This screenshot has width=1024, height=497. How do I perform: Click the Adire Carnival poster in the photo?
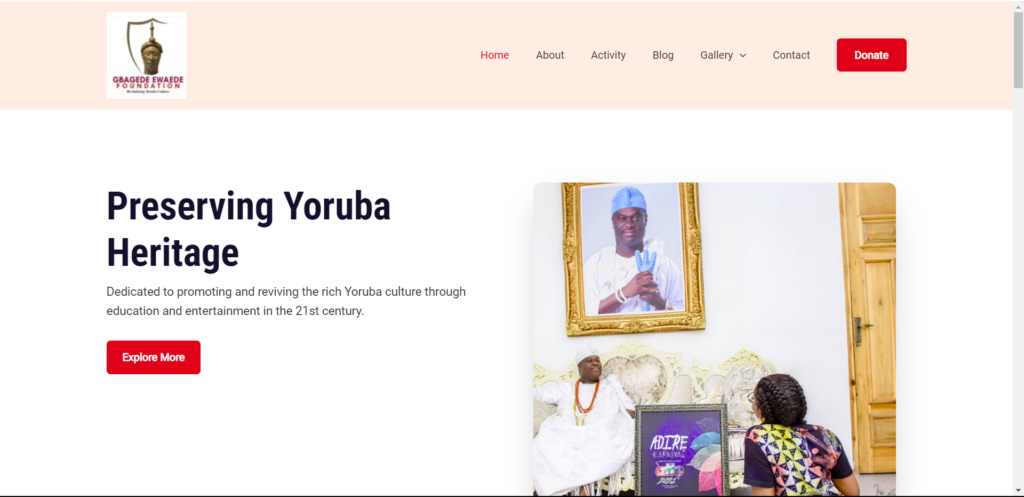(x=682, y=450)
